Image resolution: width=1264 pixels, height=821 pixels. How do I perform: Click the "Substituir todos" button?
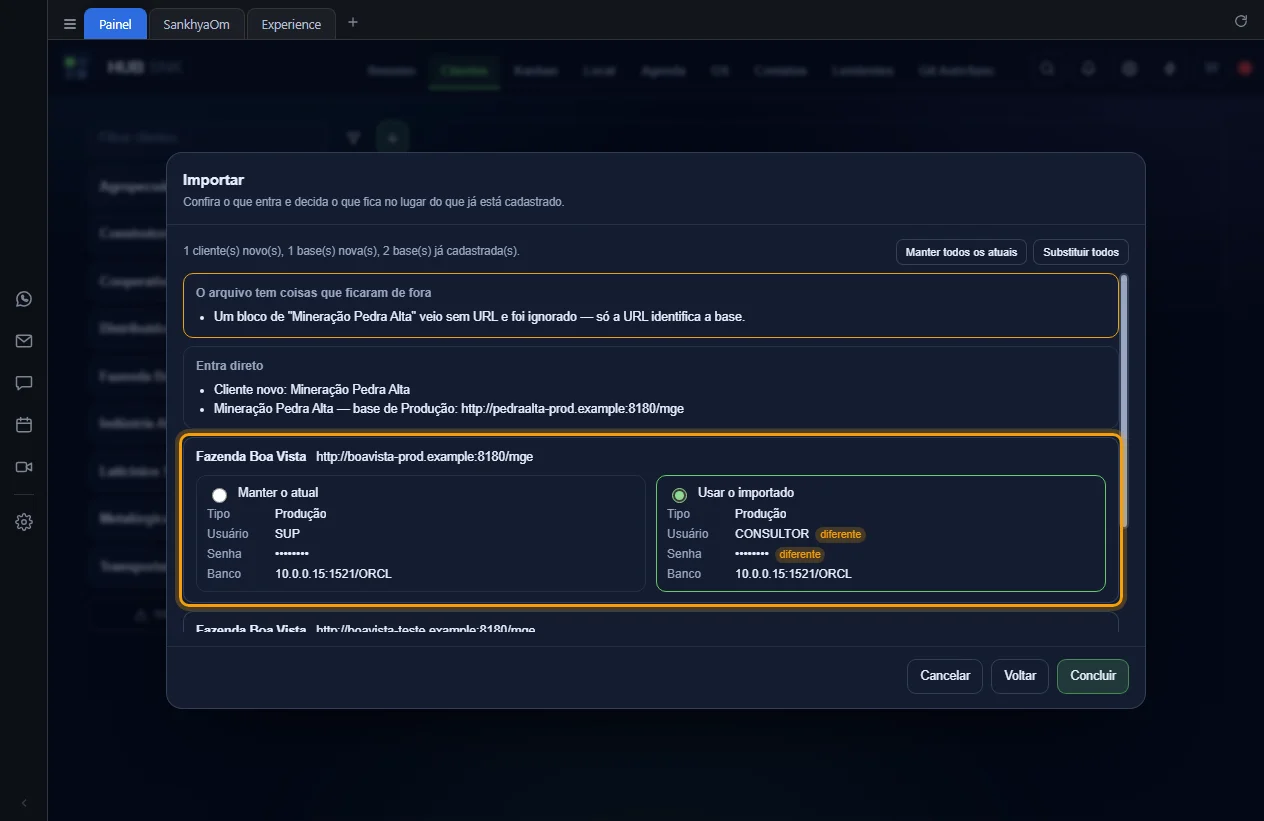(x=1081, y=252)
